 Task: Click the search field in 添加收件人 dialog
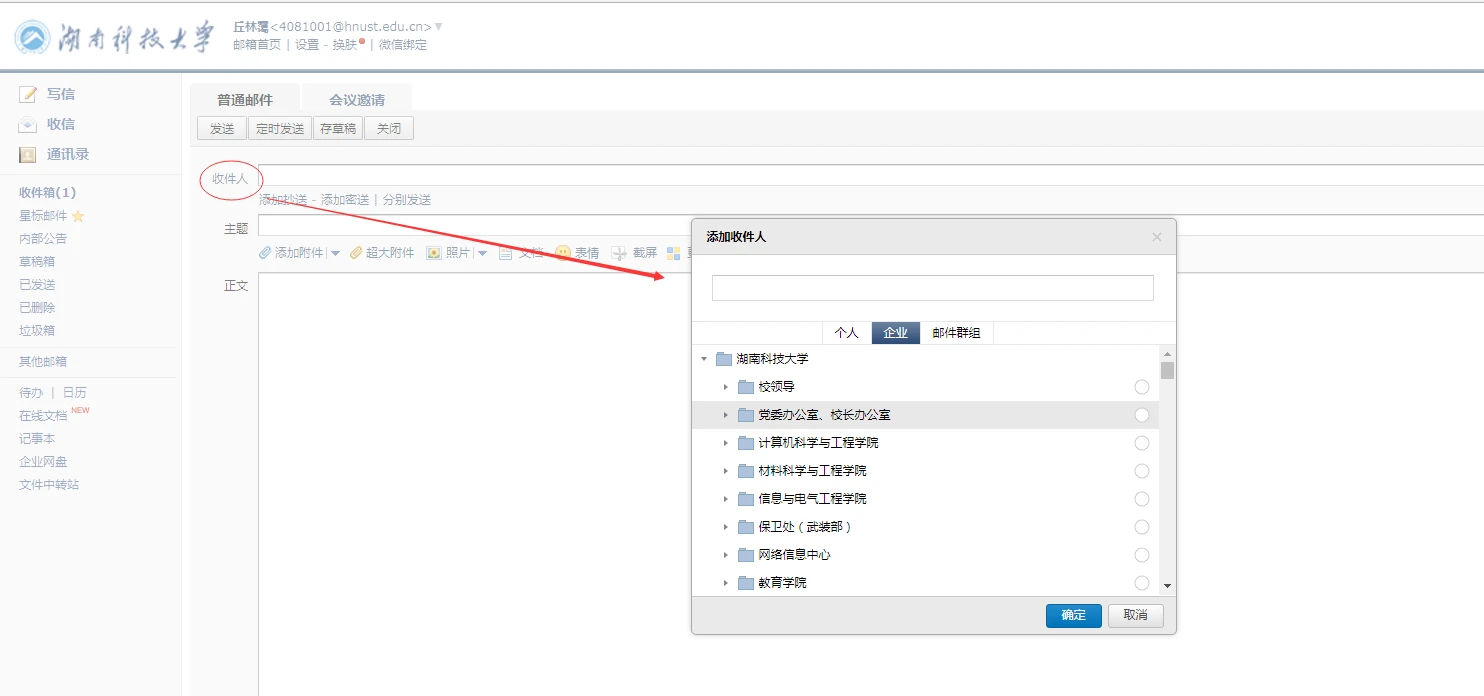tap(932, 288)
